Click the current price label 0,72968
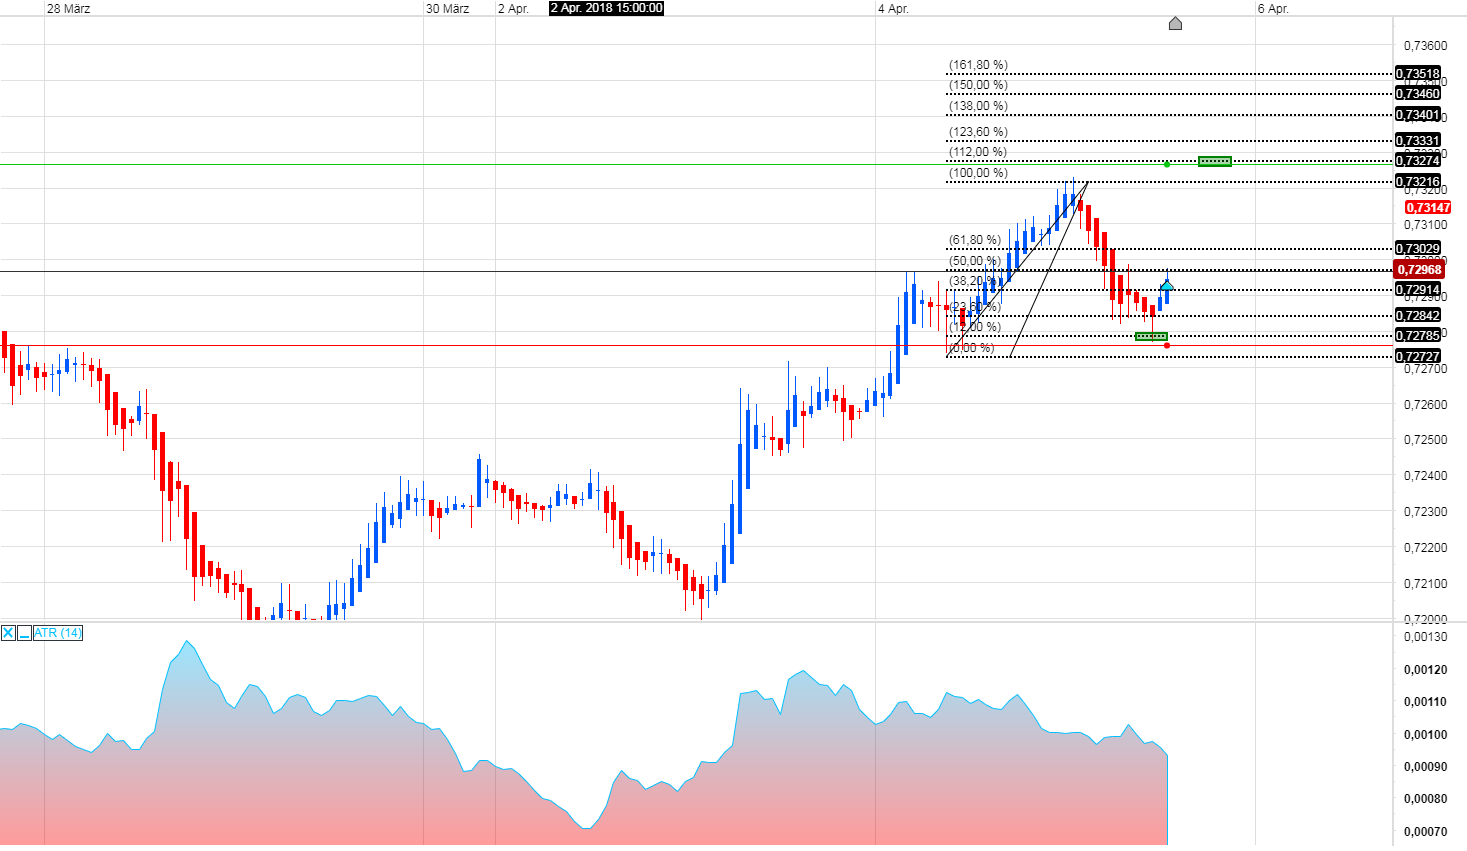 click(x=1419, y=270)
